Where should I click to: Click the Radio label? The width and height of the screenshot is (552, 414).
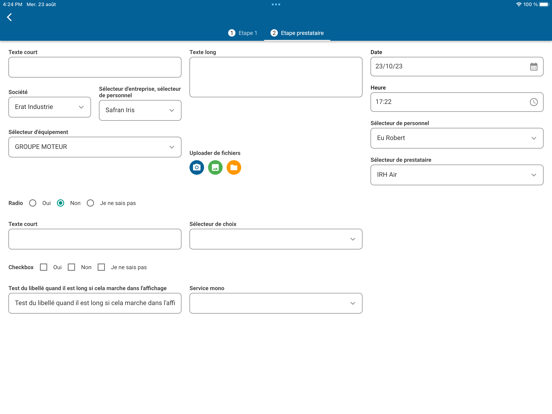[x=15, y=203]
